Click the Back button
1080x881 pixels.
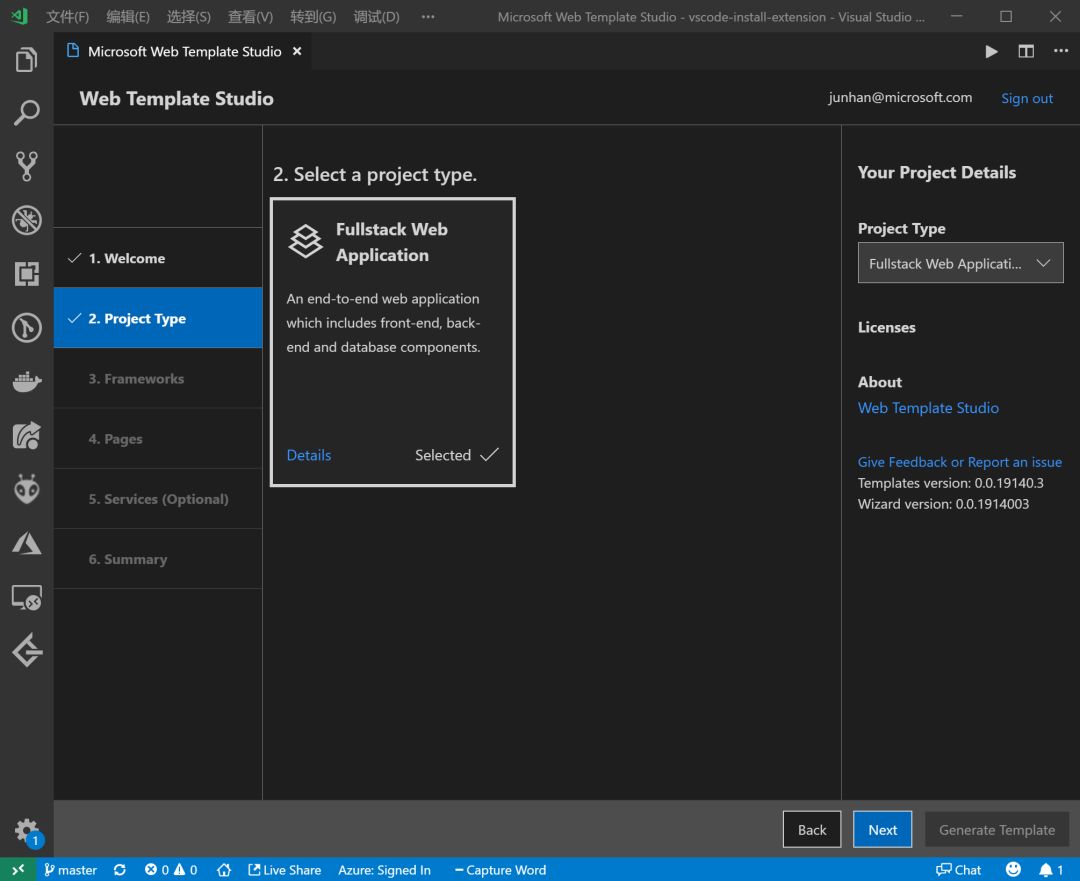click(x=811, y=830)
